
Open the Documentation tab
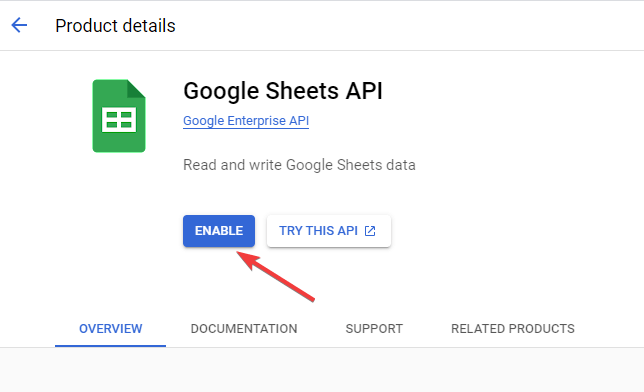[x=244, y=329]
